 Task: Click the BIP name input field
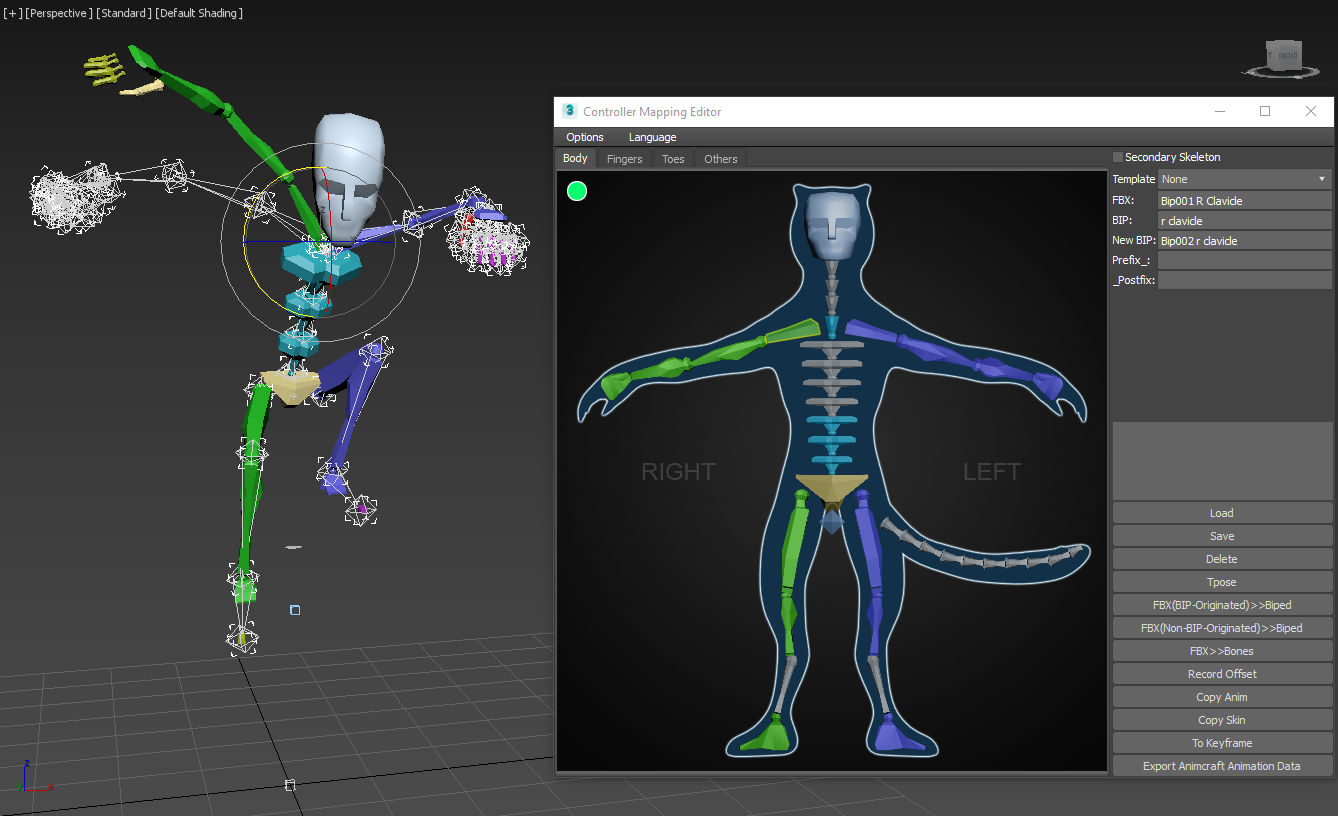(x=1244, y=221)
